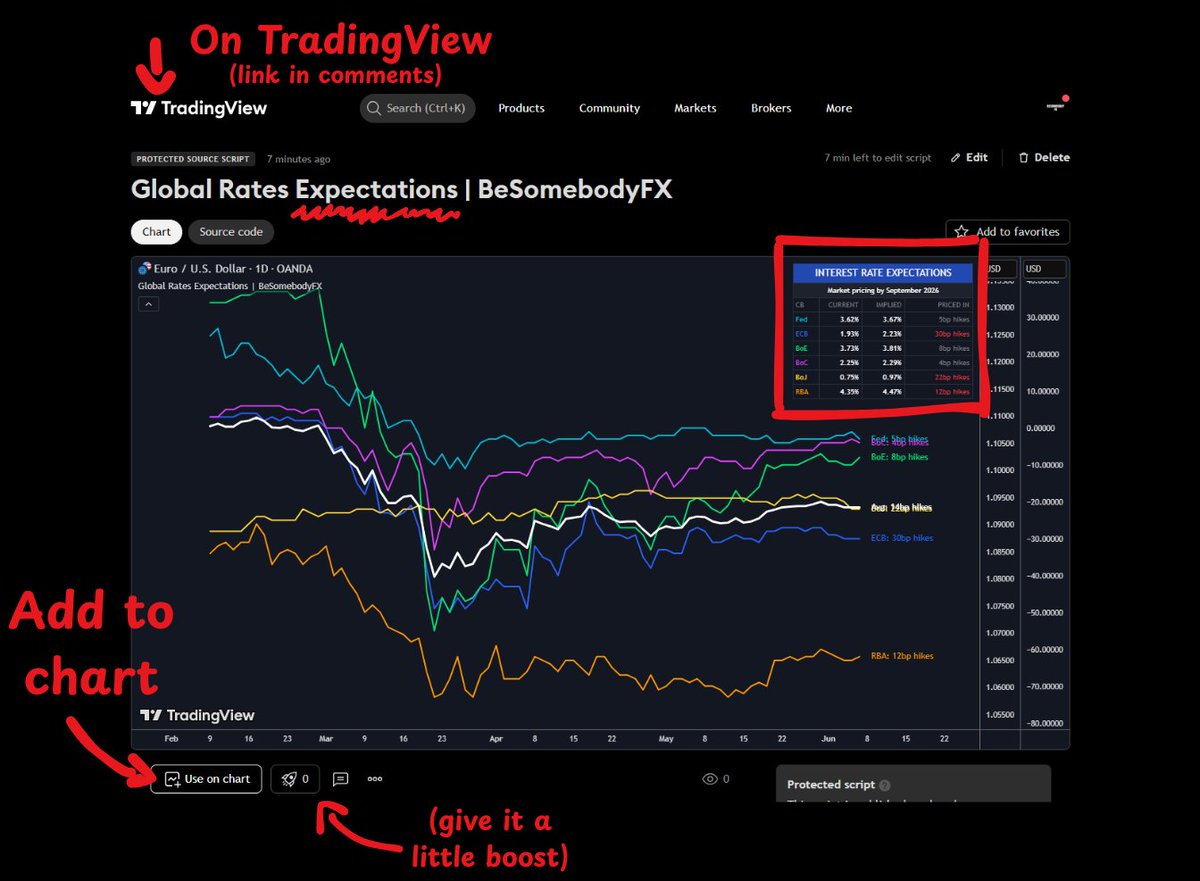Click the BoC implied rate 2.29%

tap(889, 363)
